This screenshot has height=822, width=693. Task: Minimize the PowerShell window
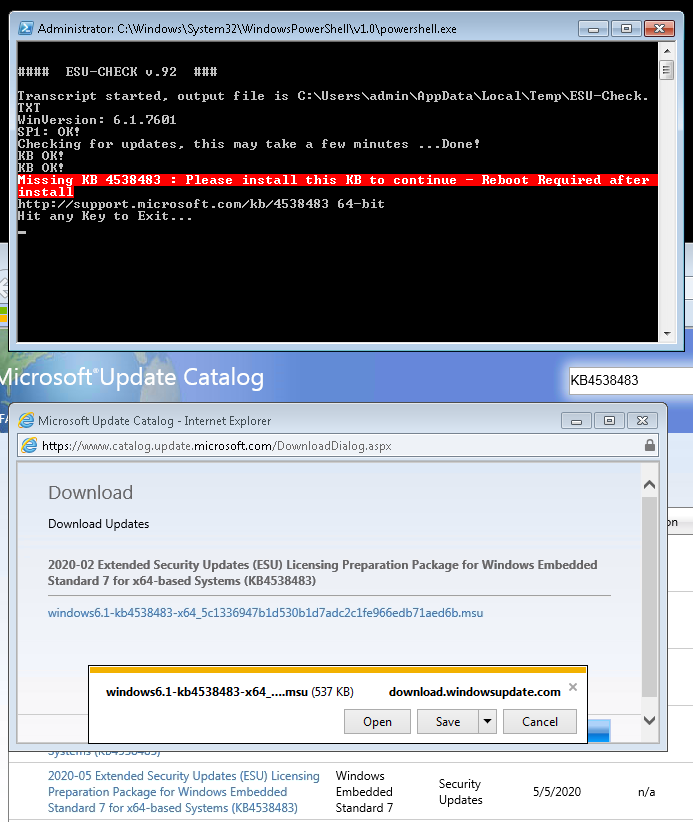pos(593,29)
